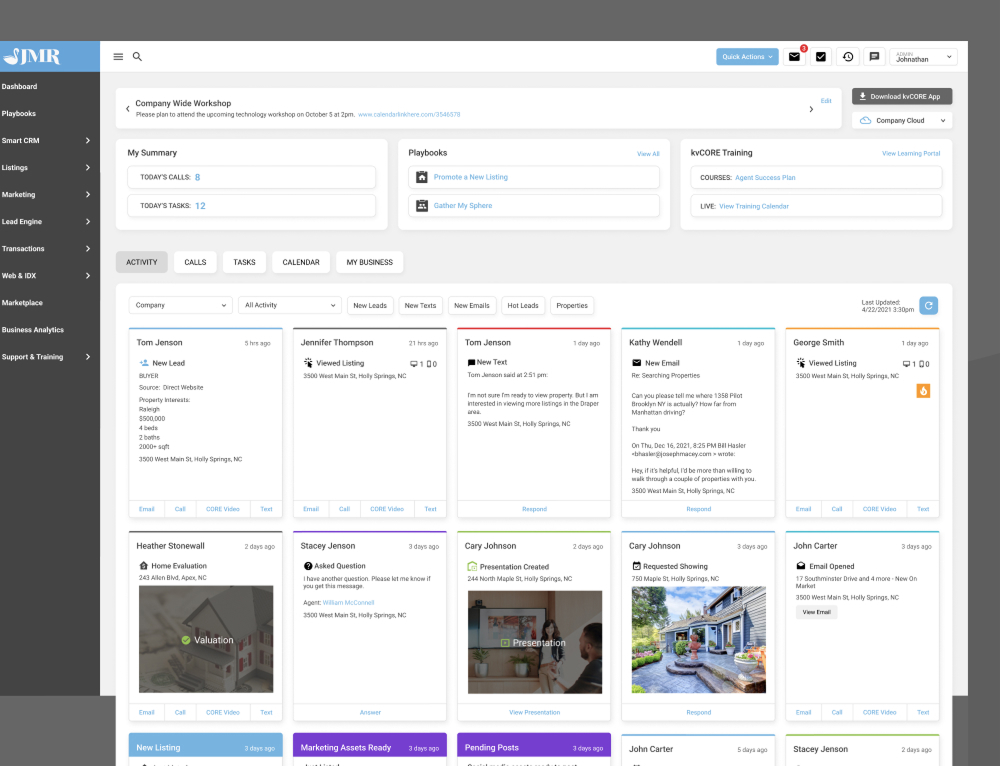
Task: Switch to the Calendar tab
Action: (301, 262)
